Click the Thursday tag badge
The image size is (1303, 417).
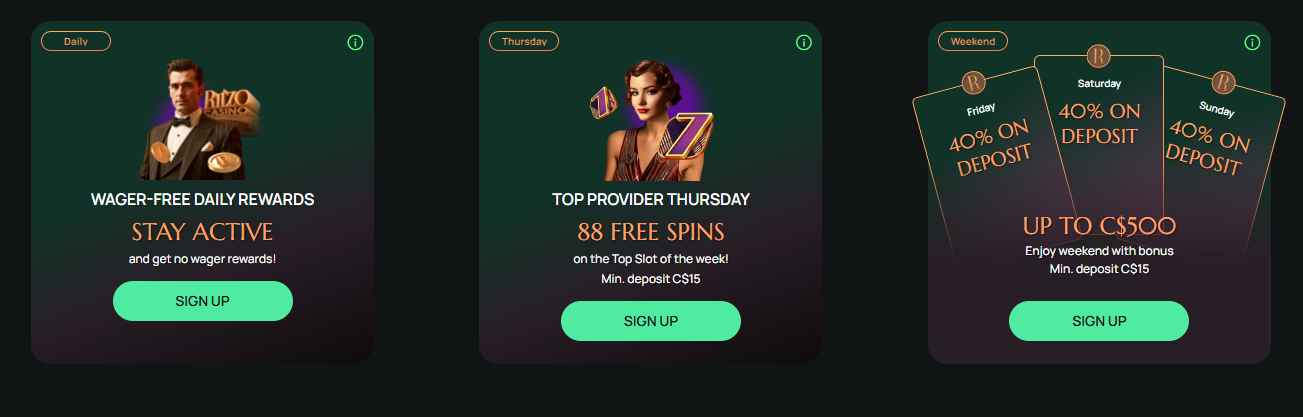(x=524, y=41)
